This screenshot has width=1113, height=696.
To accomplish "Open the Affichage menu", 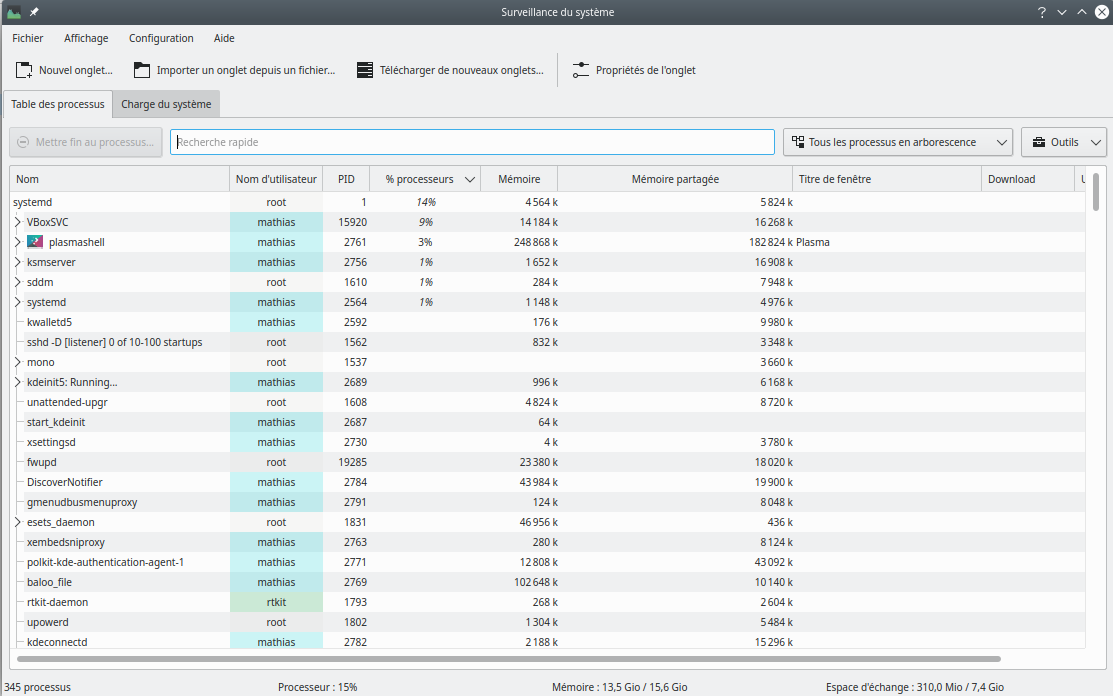I will (86, 38).
